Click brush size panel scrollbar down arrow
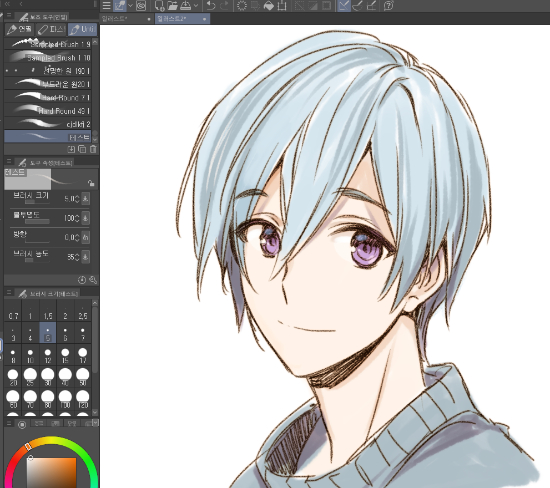The width and height of the screenshot is (550, 488). [95, 412]
